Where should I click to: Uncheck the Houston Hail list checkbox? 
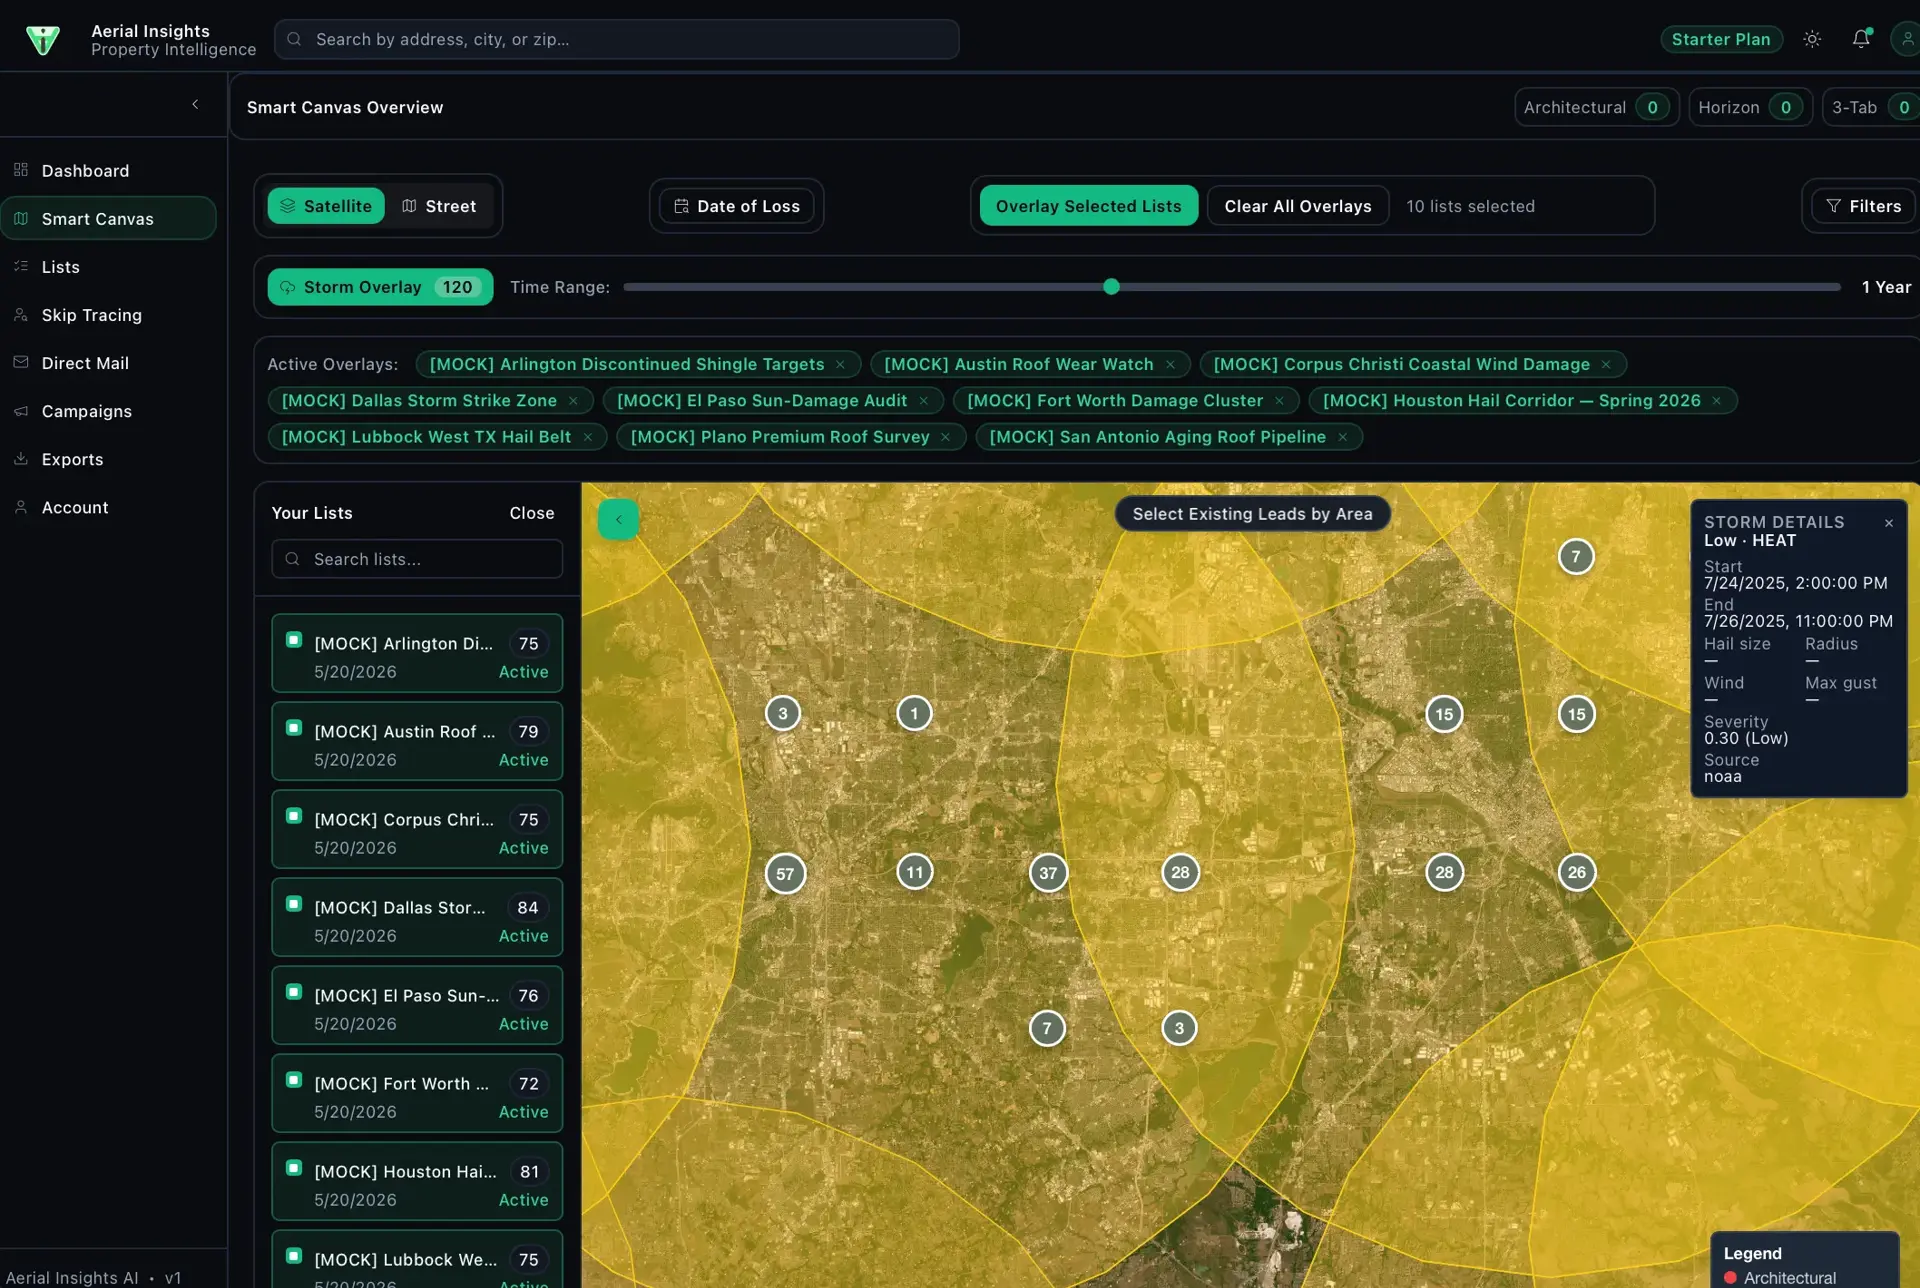(x=294, y=1168)
